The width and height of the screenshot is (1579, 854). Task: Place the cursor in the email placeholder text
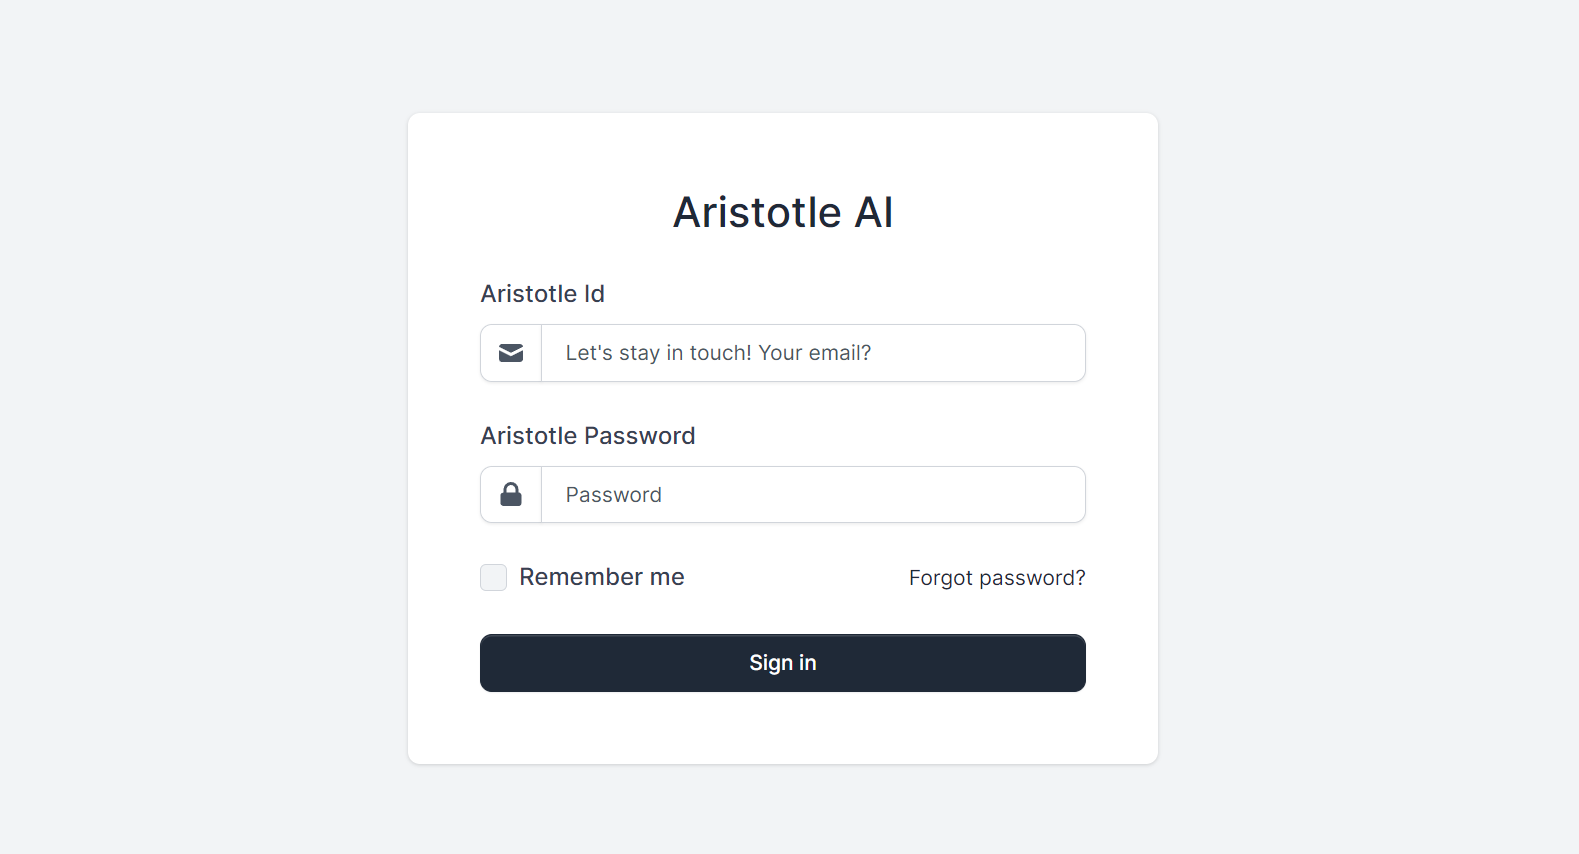coord(717,353)
